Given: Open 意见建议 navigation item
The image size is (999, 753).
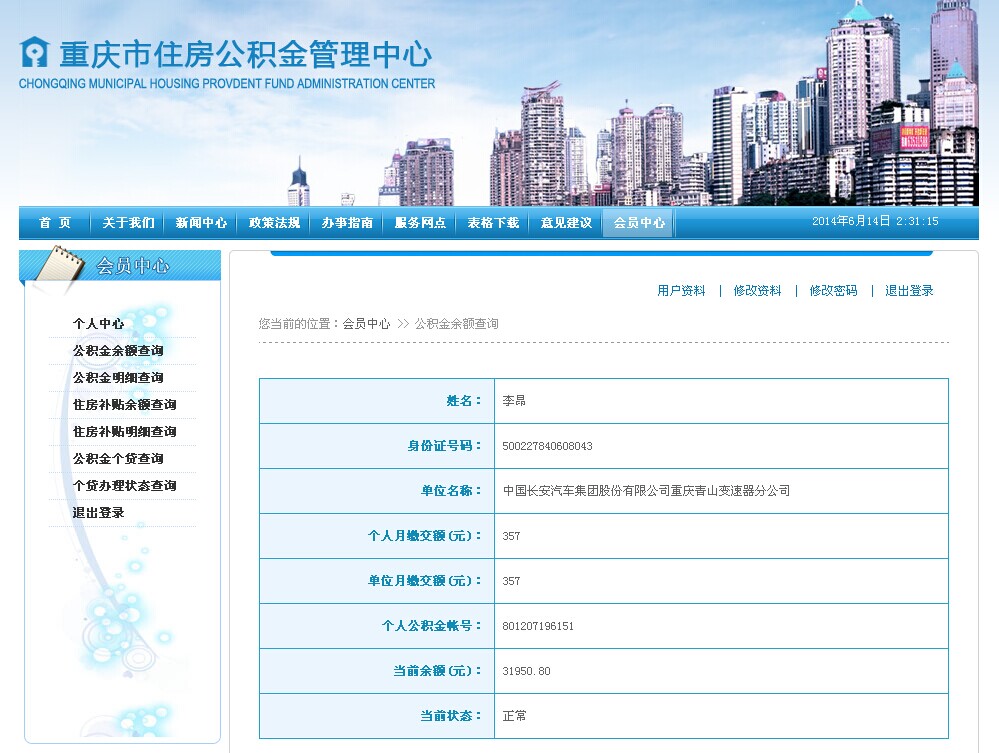Looking at the screenshot, I should click(x=566, y=222).
